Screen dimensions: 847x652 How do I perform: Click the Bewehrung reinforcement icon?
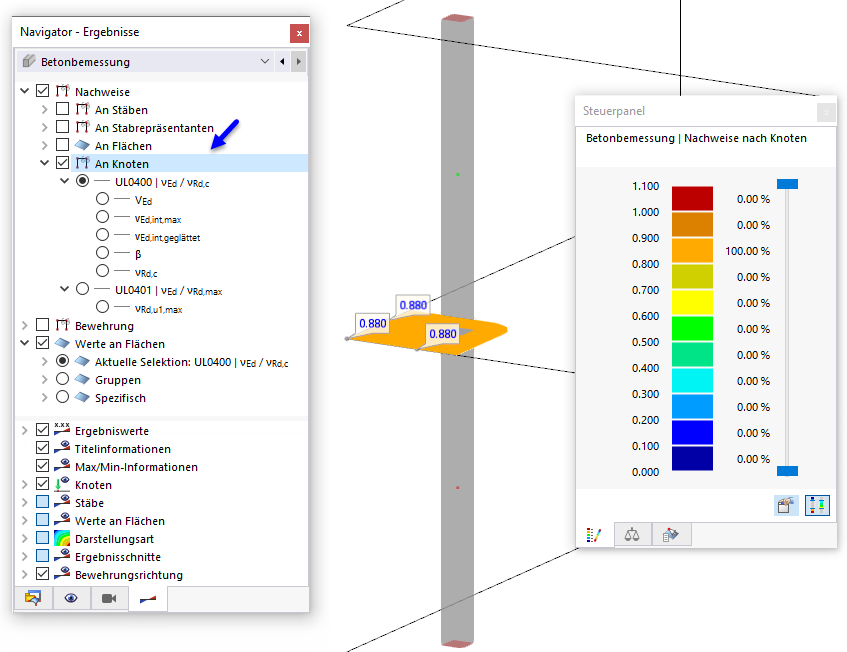tap(63, 325)
